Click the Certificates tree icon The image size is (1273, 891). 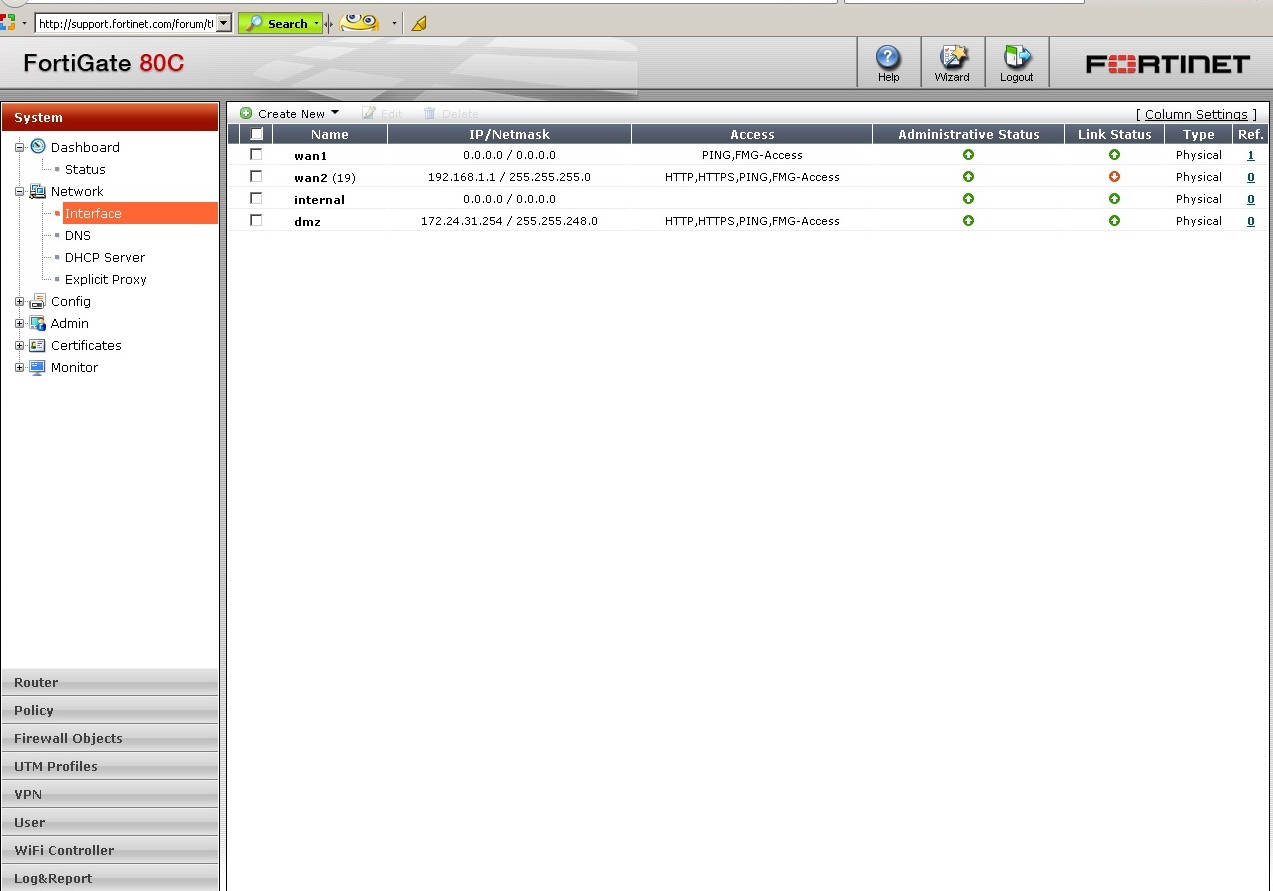[x=38, y=345]
